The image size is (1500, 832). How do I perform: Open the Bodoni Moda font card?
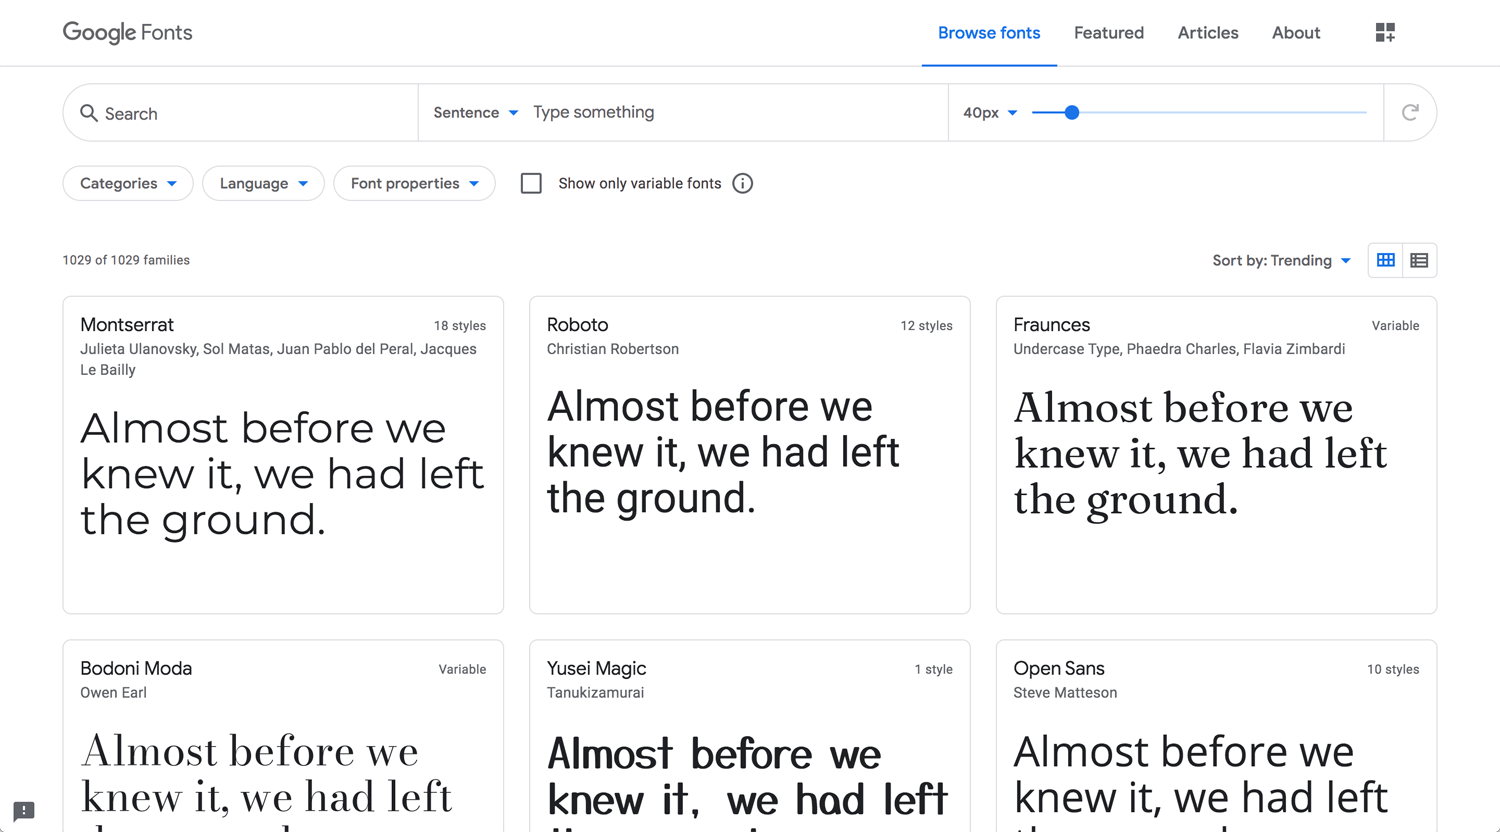click(x=283, y=736)
